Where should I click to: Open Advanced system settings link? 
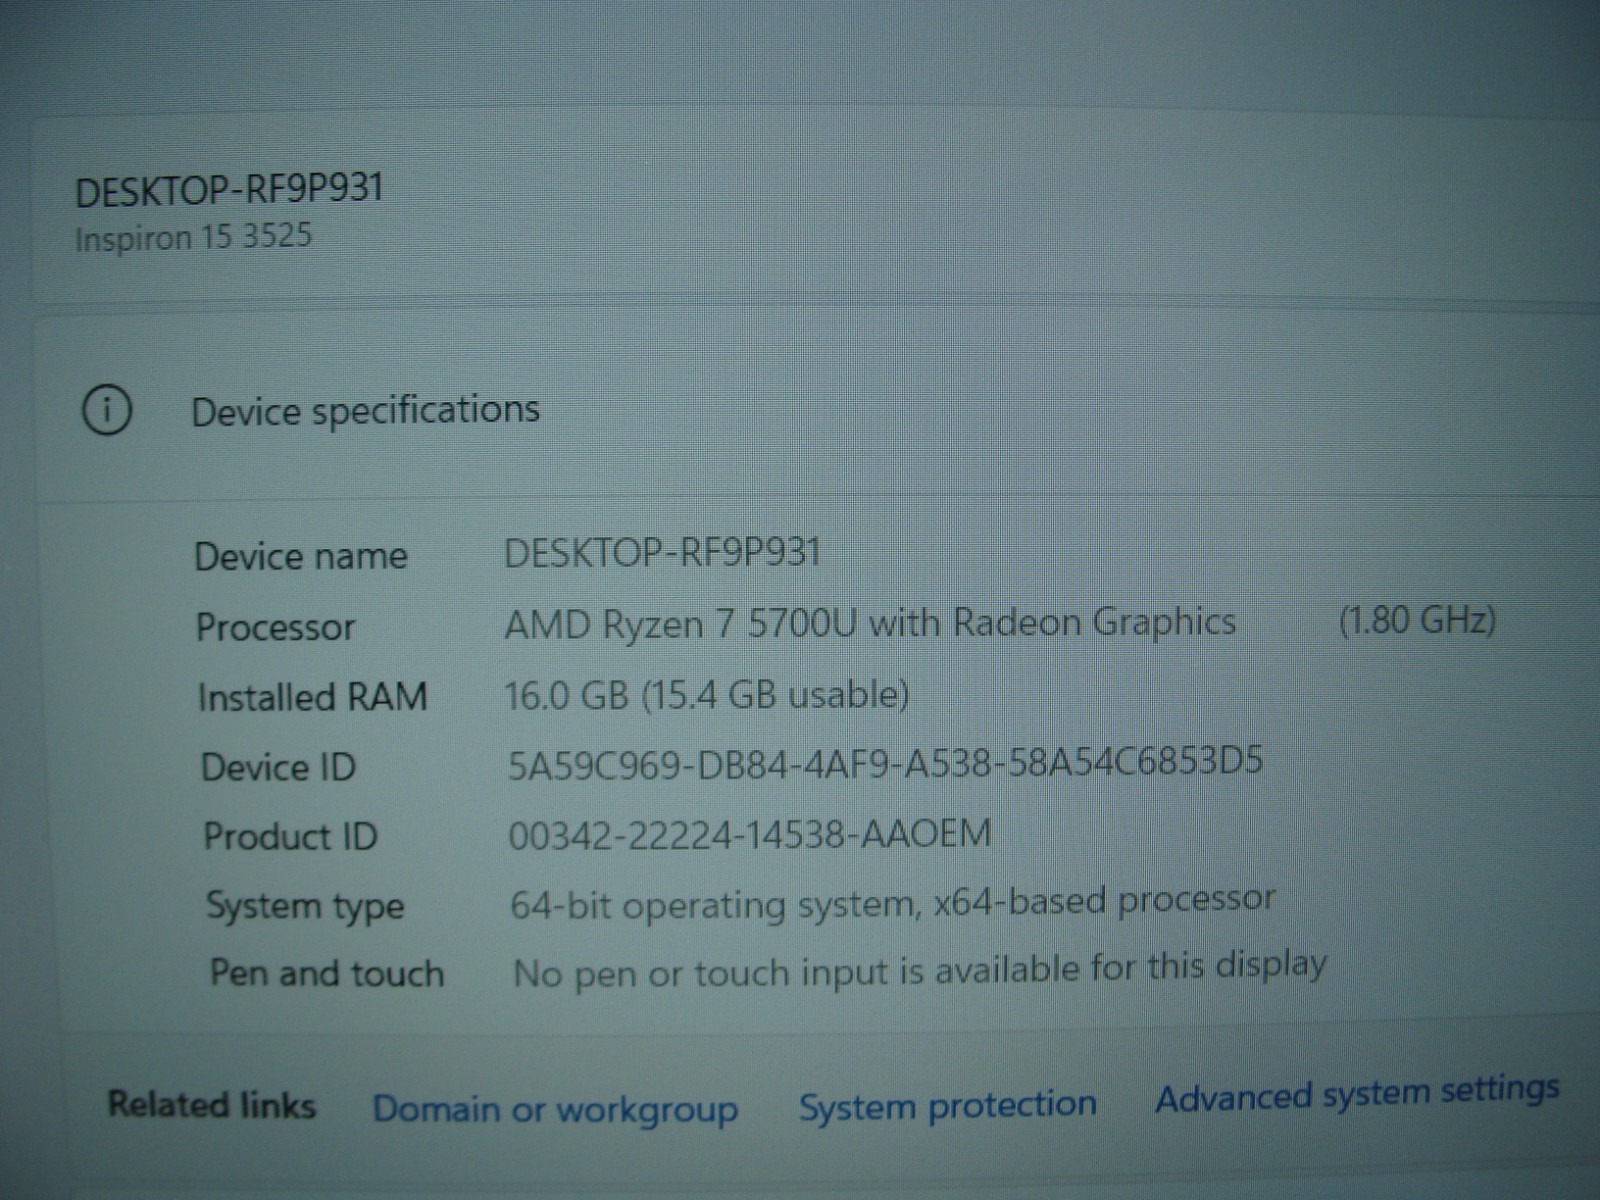(1358, 1094)
